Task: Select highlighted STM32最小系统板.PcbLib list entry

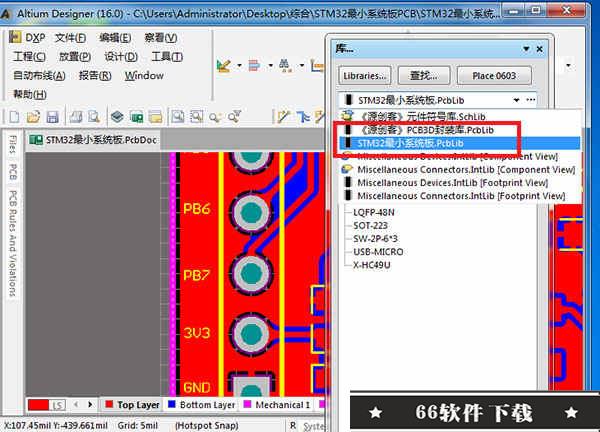Action: (460, 143)
